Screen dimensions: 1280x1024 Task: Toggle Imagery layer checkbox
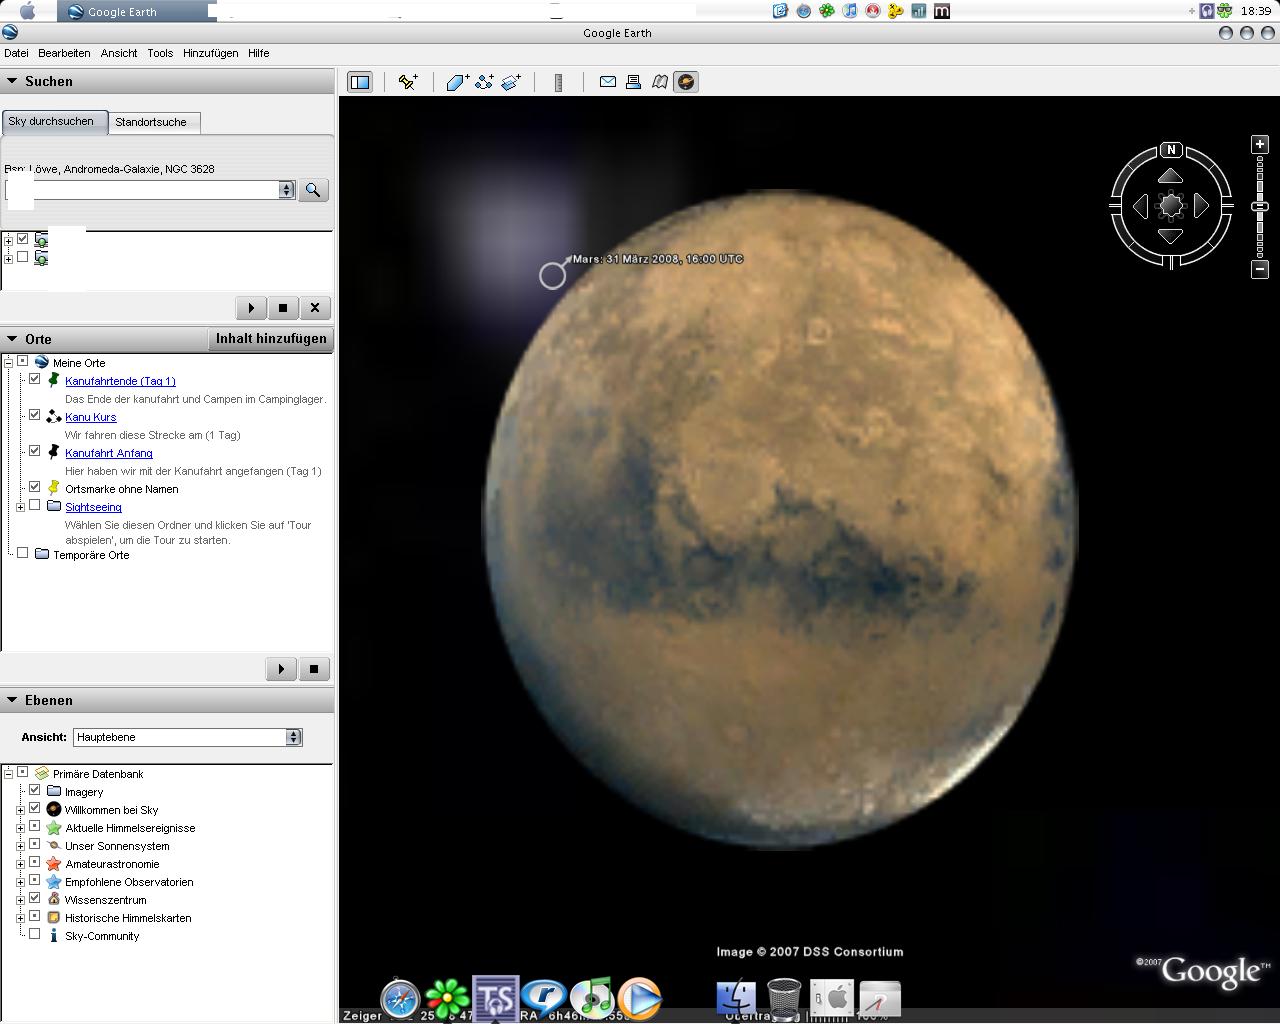tap(35, 791)
